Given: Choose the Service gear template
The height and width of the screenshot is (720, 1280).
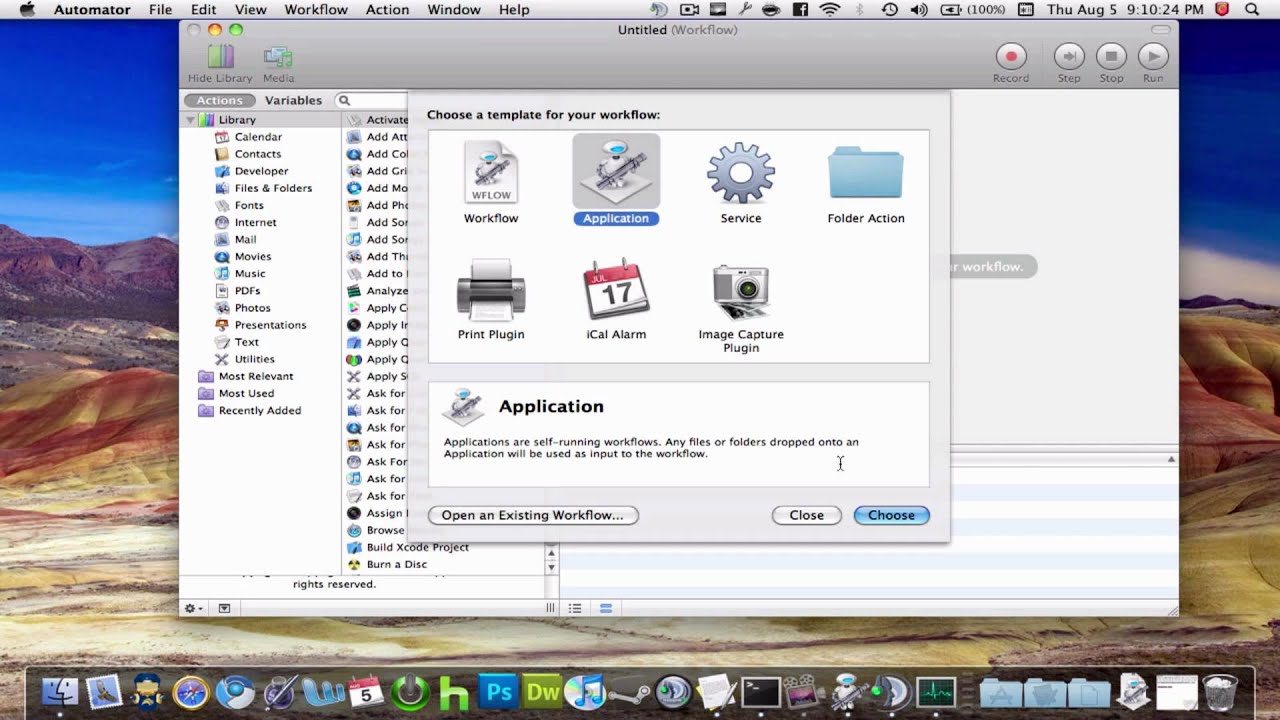Looking at the screenshot, I should point(741,172).
